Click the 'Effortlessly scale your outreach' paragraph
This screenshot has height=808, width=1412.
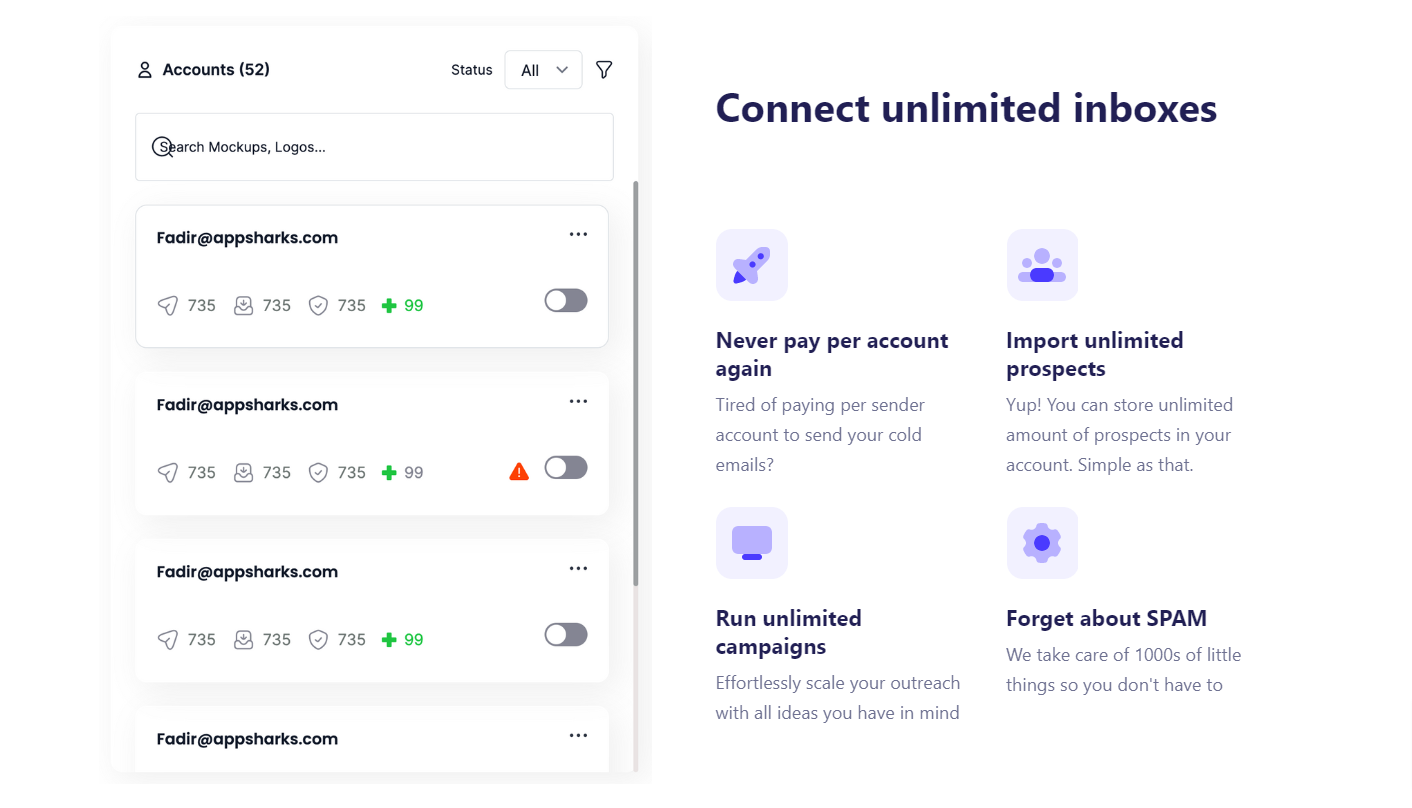[x=838, y=698]
